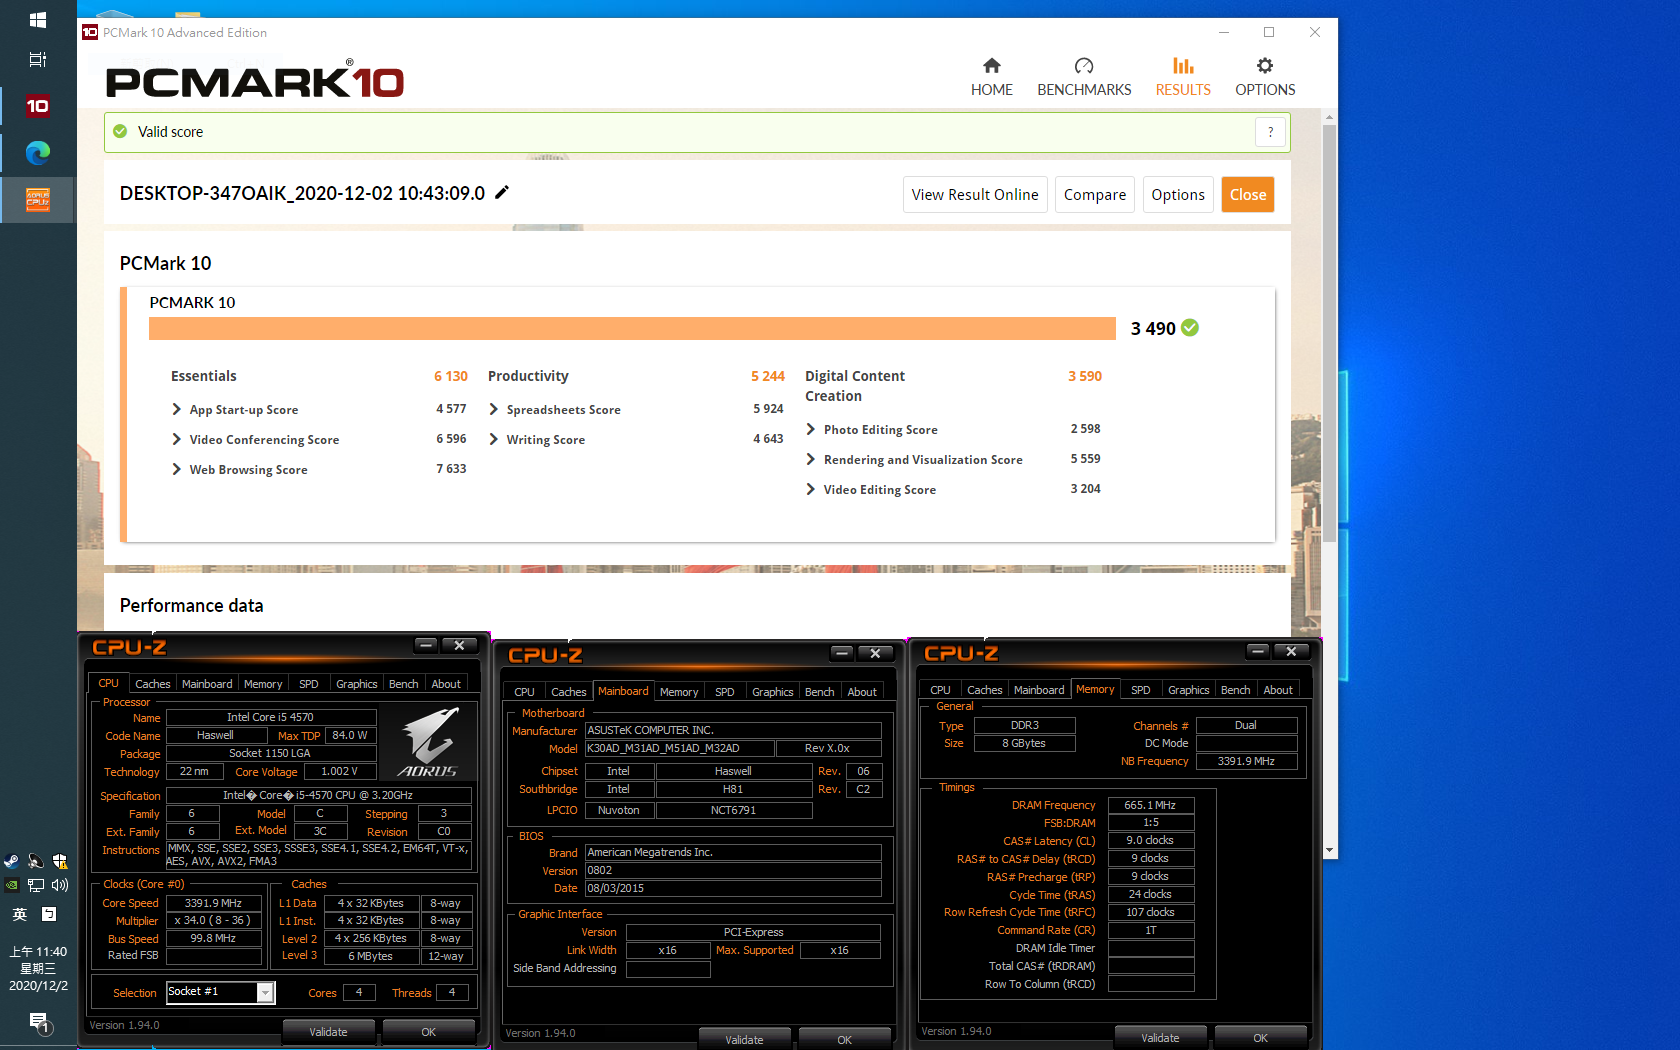Click the Digital Content Creation score 3 590
1680x1050 pixels.
pos(1085,376)
